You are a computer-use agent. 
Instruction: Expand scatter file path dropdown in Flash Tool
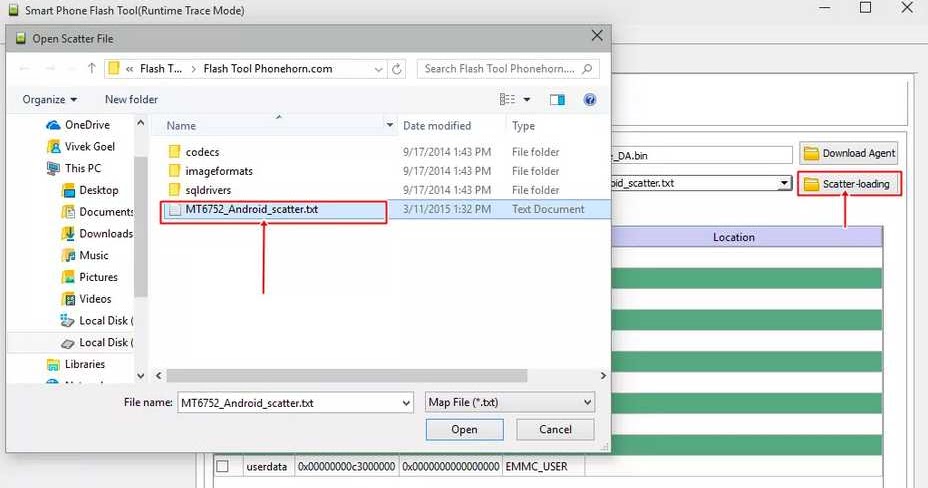point(784,183)
